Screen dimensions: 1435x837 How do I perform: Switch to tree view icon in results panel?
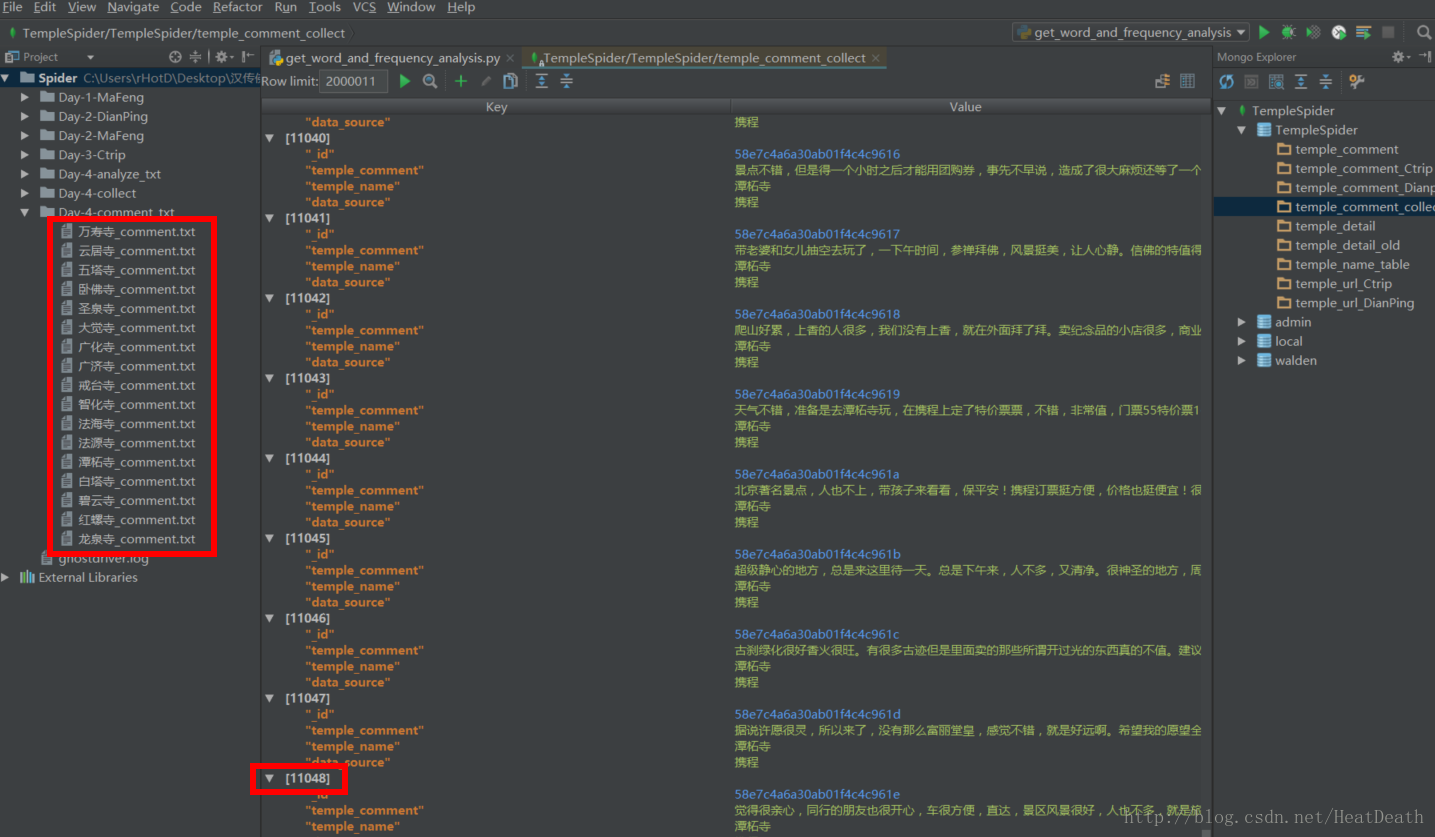pyautogui.click(x=1162, y=81)
